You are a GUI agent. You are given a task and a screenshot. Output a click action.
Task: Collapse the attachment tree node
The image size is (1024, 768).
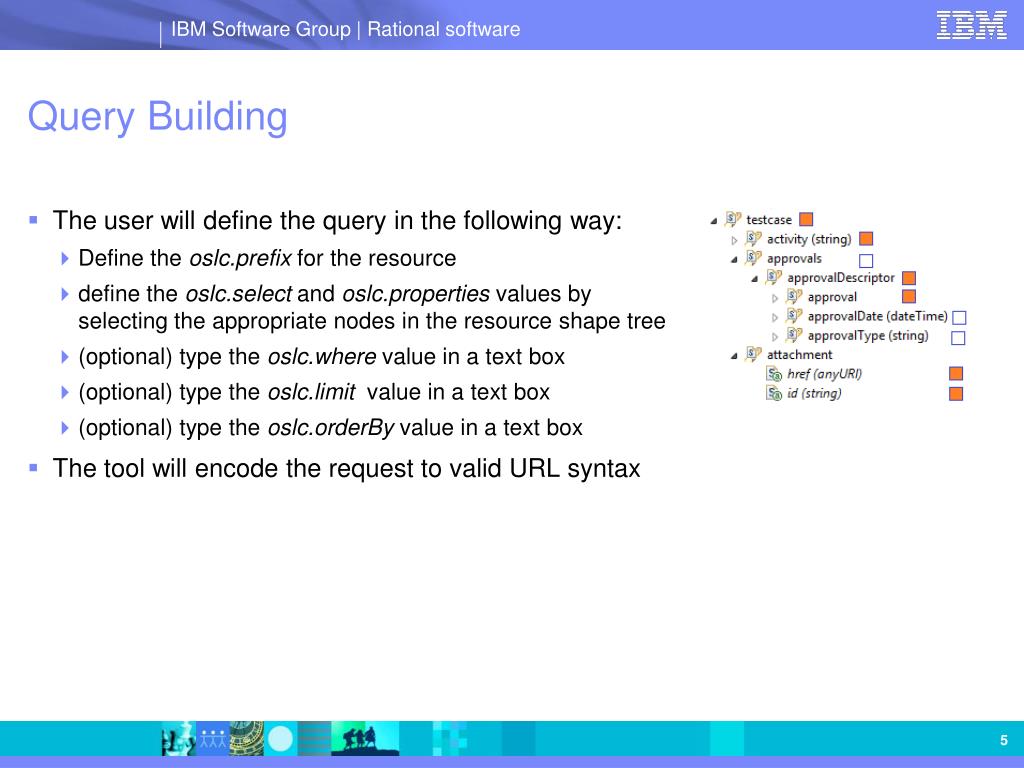click(734, 356)
